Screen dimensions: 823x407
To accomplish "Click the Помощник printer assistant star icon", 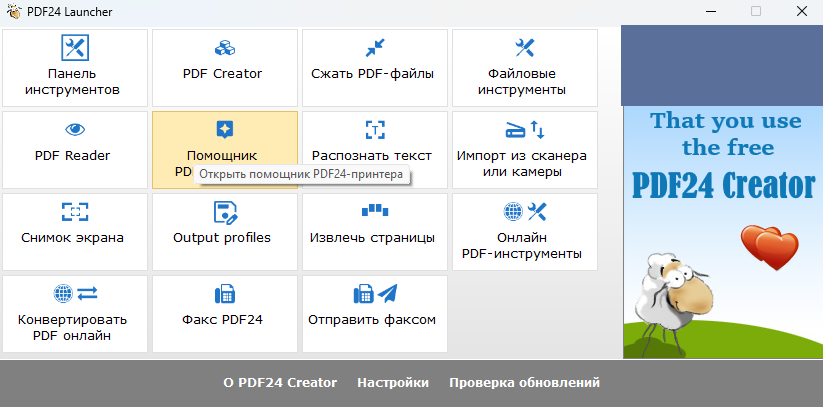I will (x=225, y=129).
